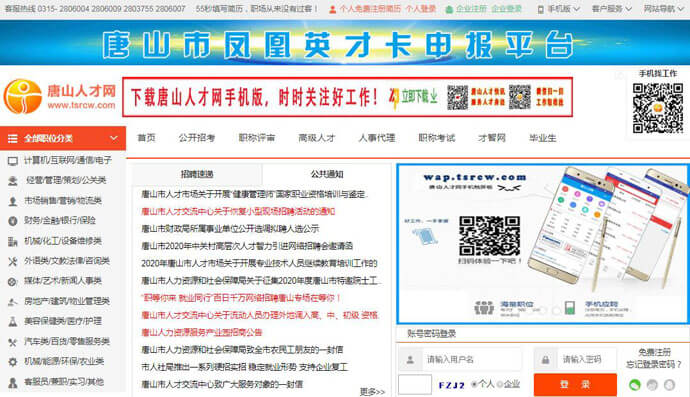
Task: Click the automotive retail category icon
Action: 13,342
